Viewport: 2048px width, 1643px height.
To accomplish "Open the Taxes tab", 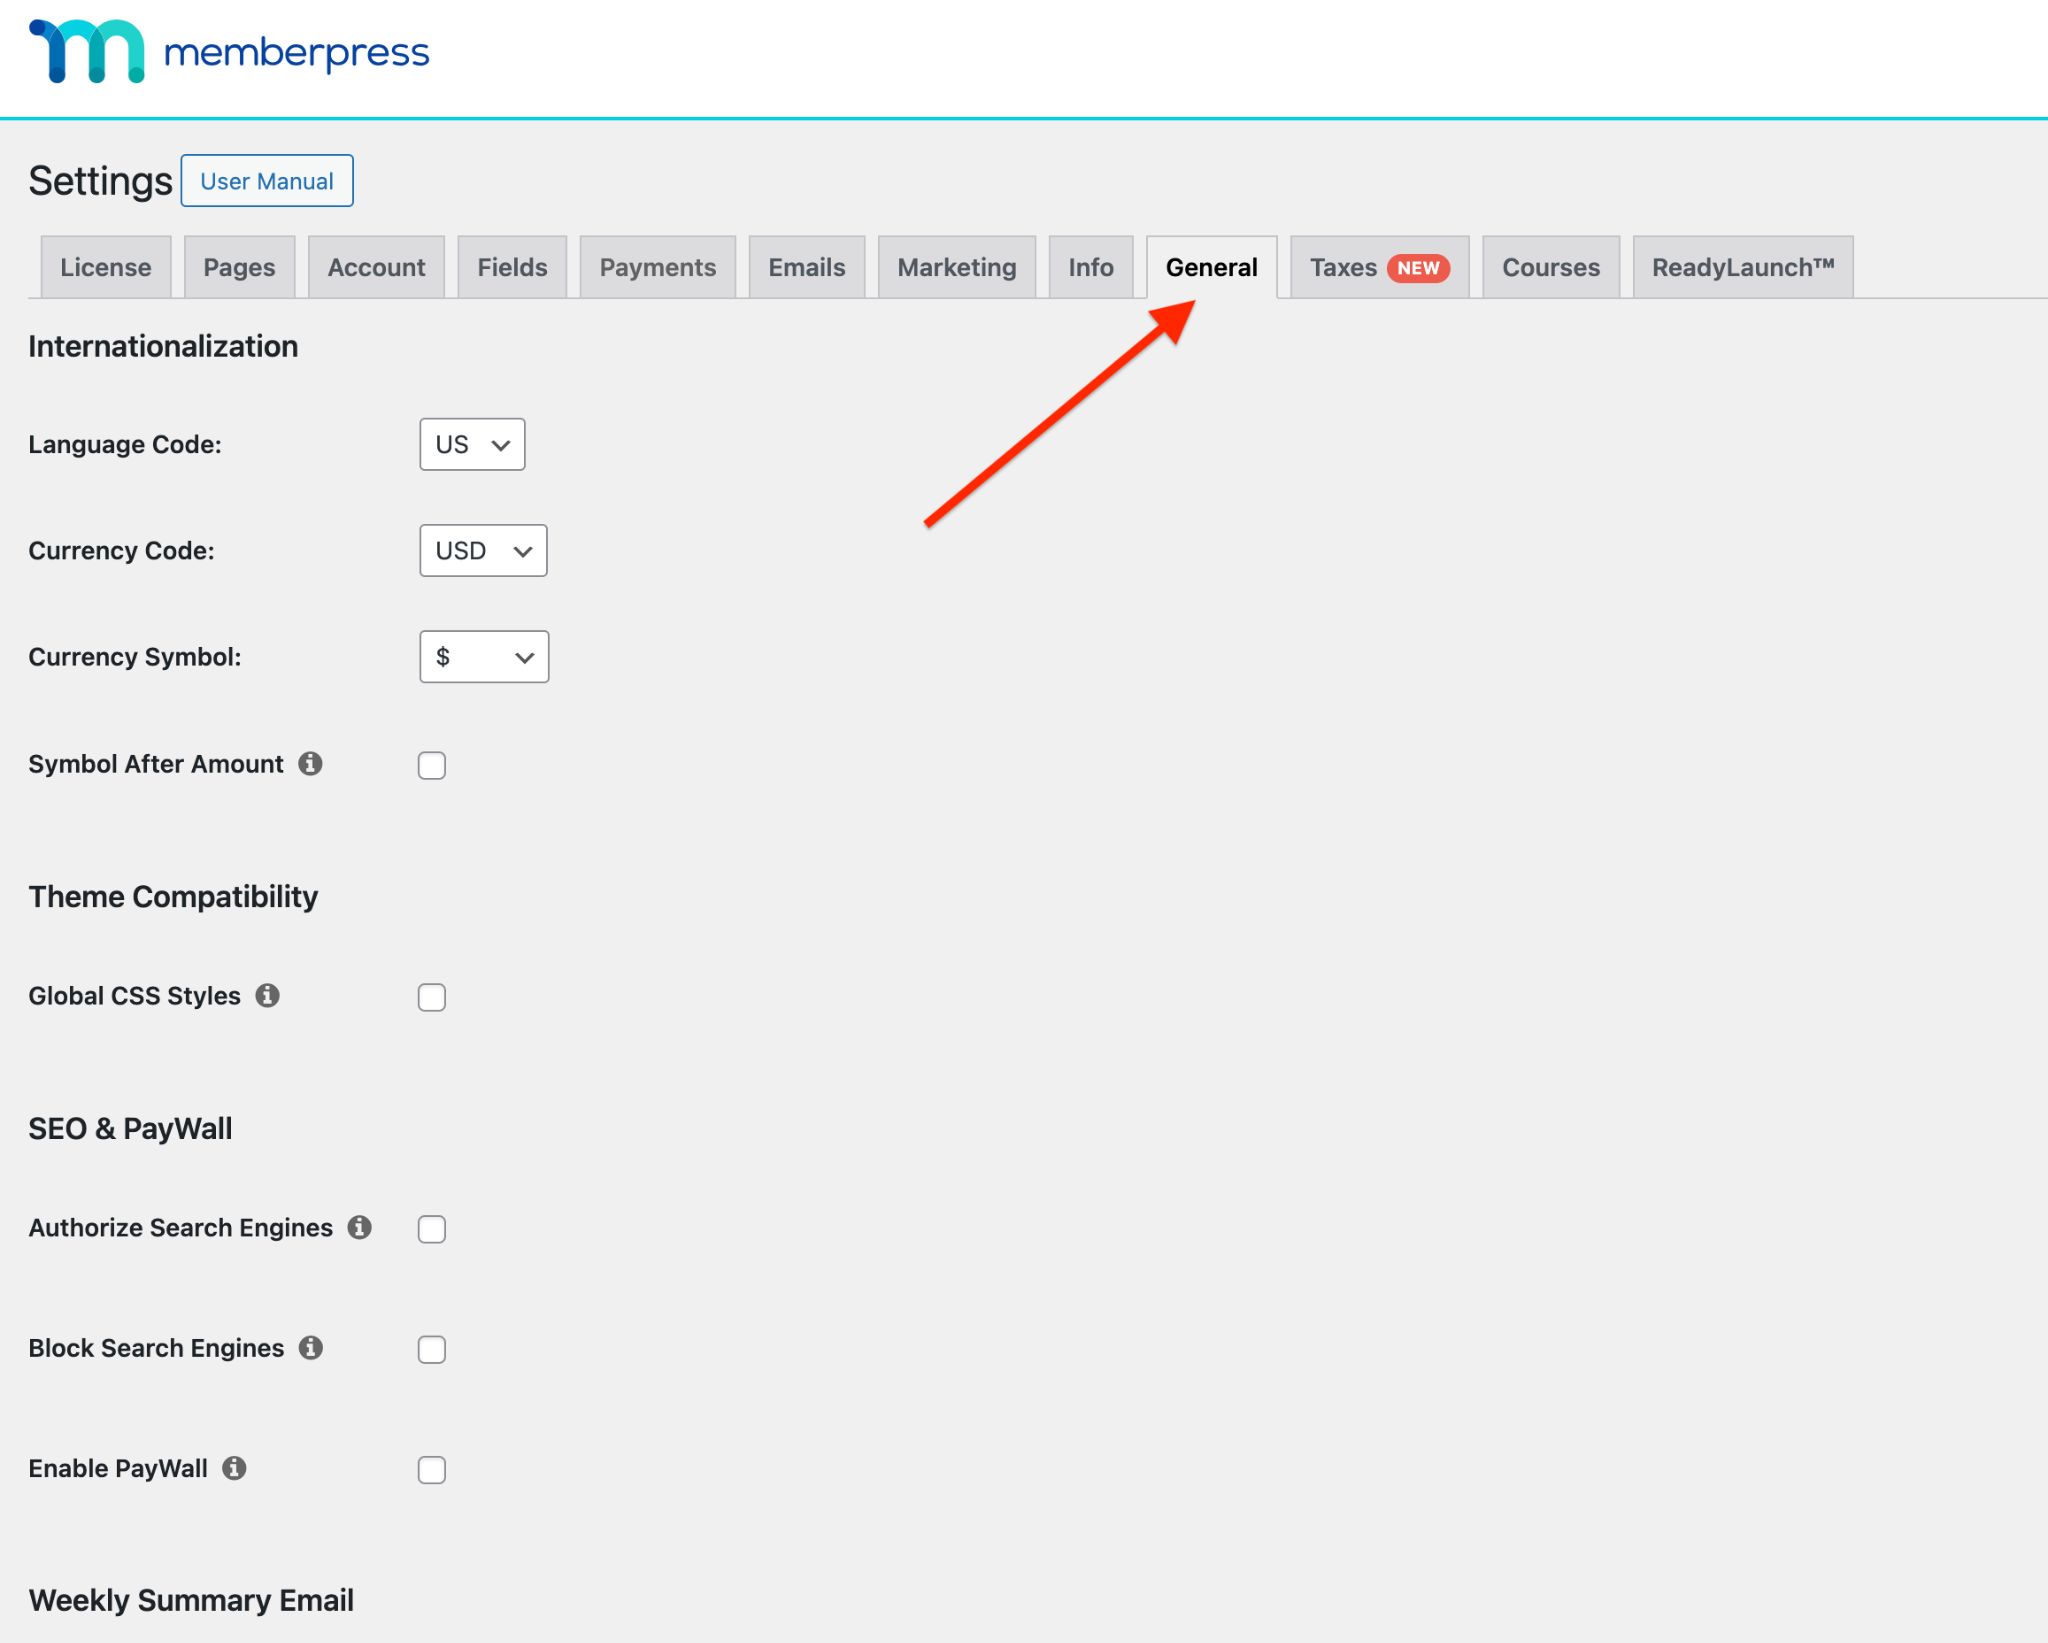I will pyautogui.click(x=1380, y=268).
